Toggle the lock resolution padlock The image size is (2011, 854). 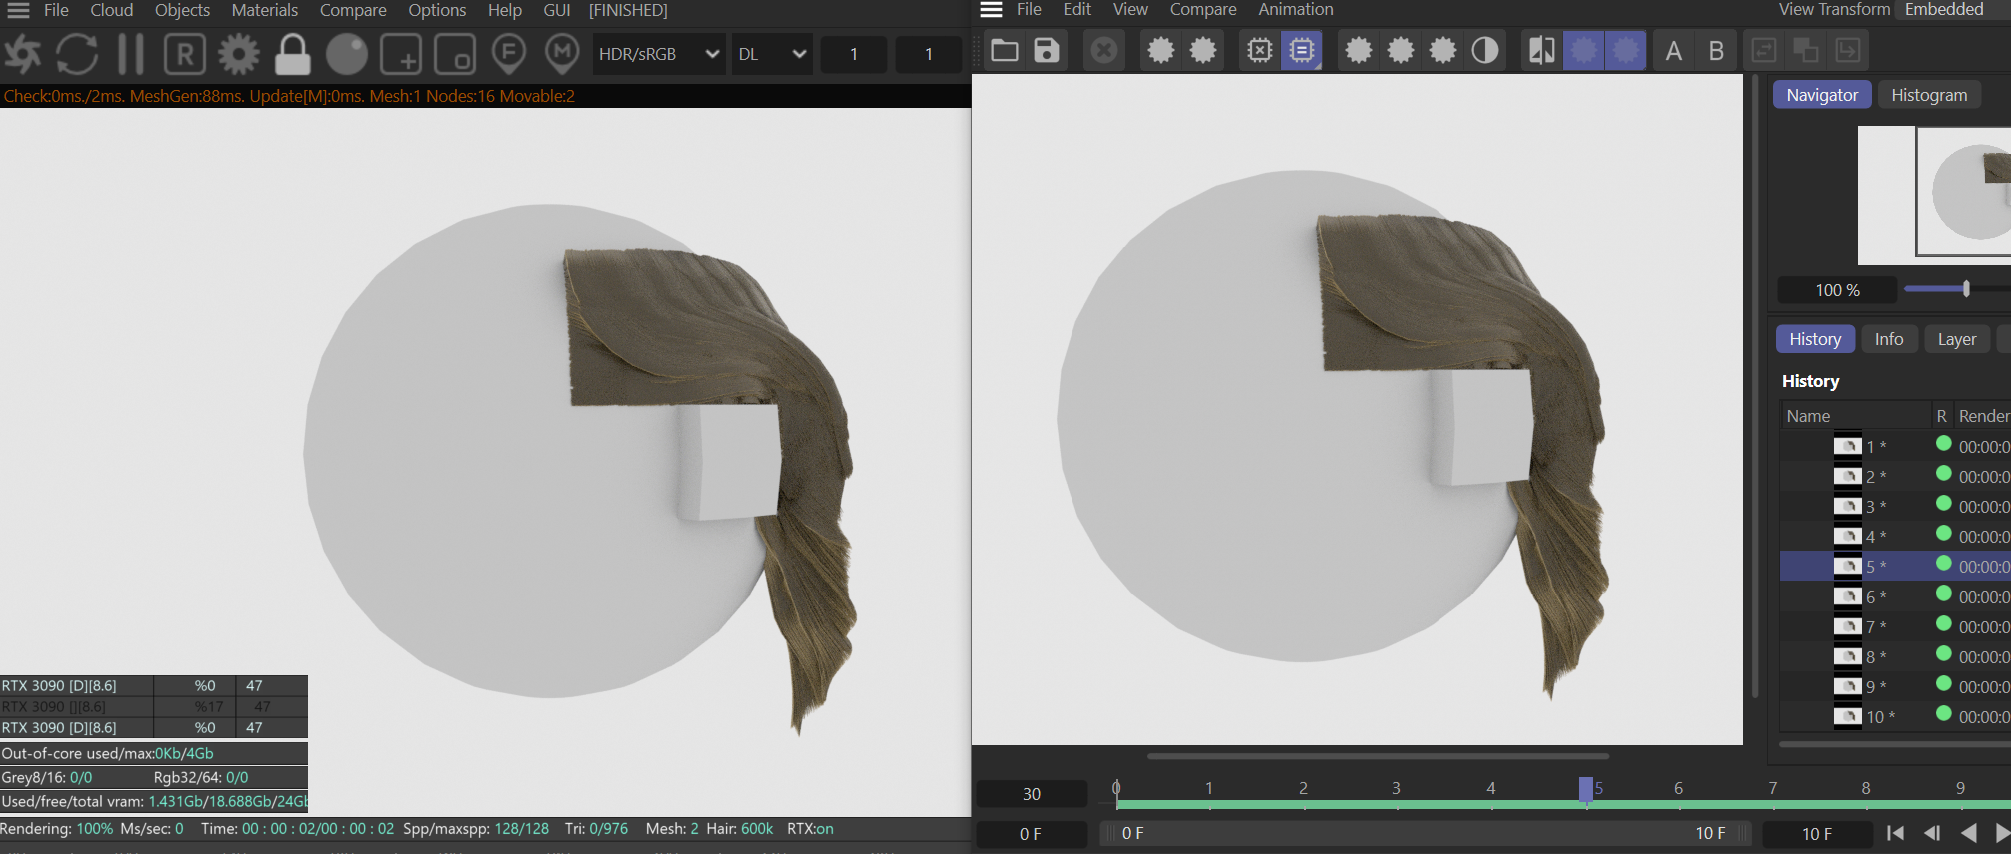(x=292, y=54)
